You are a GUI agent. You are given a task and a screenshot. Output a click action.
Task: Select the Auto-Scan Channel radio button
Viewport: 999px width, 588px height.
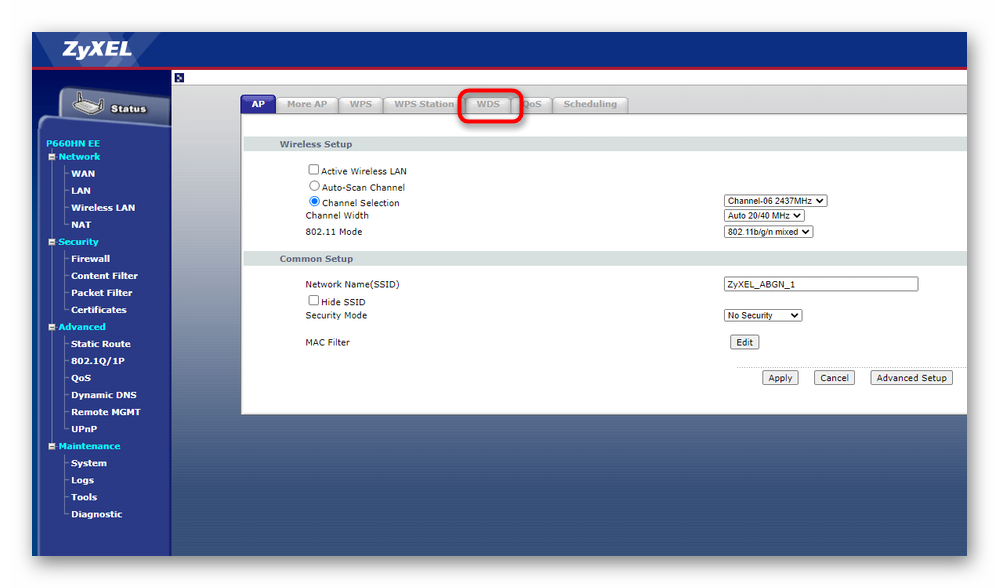pos(314,186)
